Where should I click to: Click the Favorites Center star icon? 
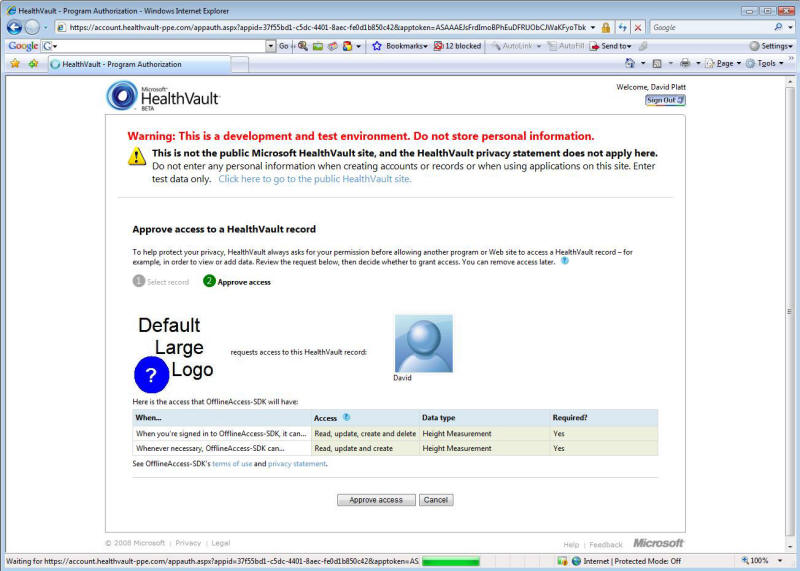(x=15, y=63)
